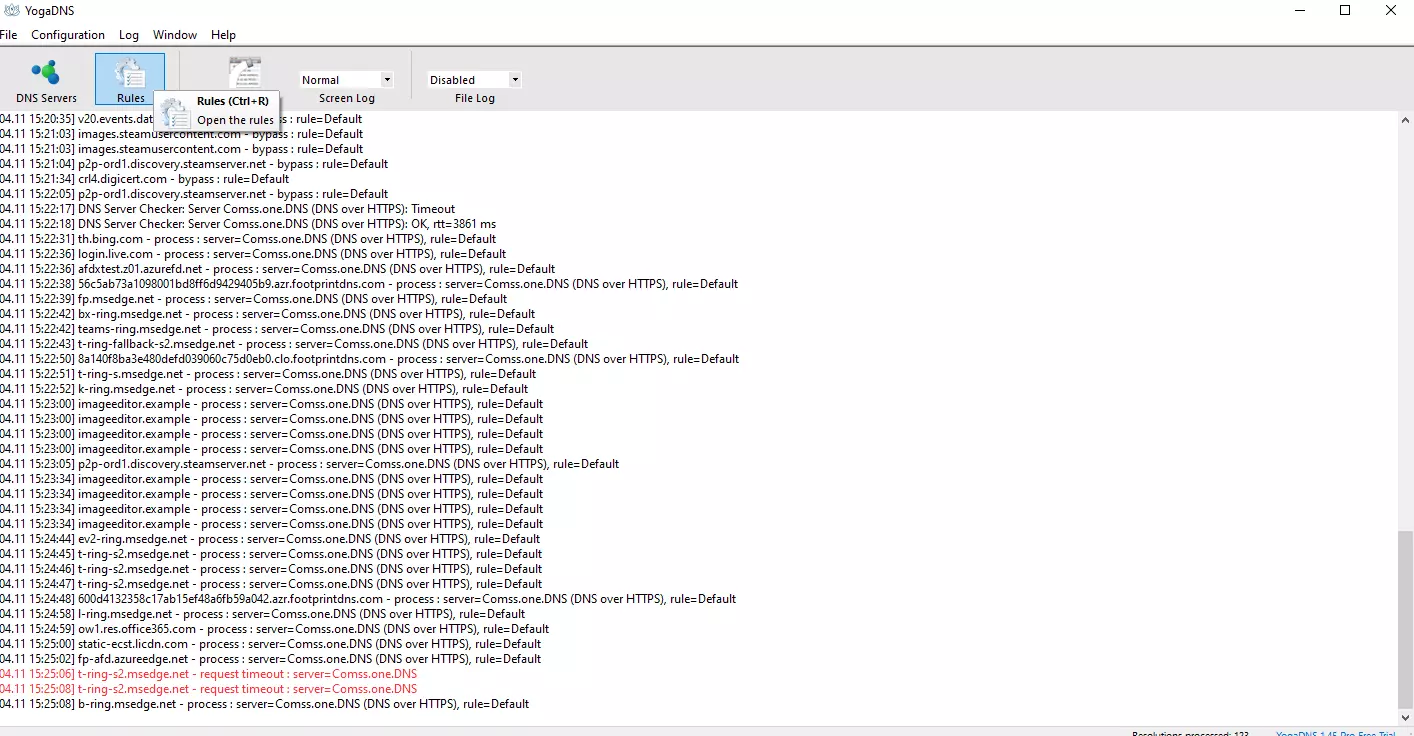Image resolution: width=1414 pixels, height=736 pixels.
Task: Click the log scrollbar down arrow
Action: (x=1405, y=717)
